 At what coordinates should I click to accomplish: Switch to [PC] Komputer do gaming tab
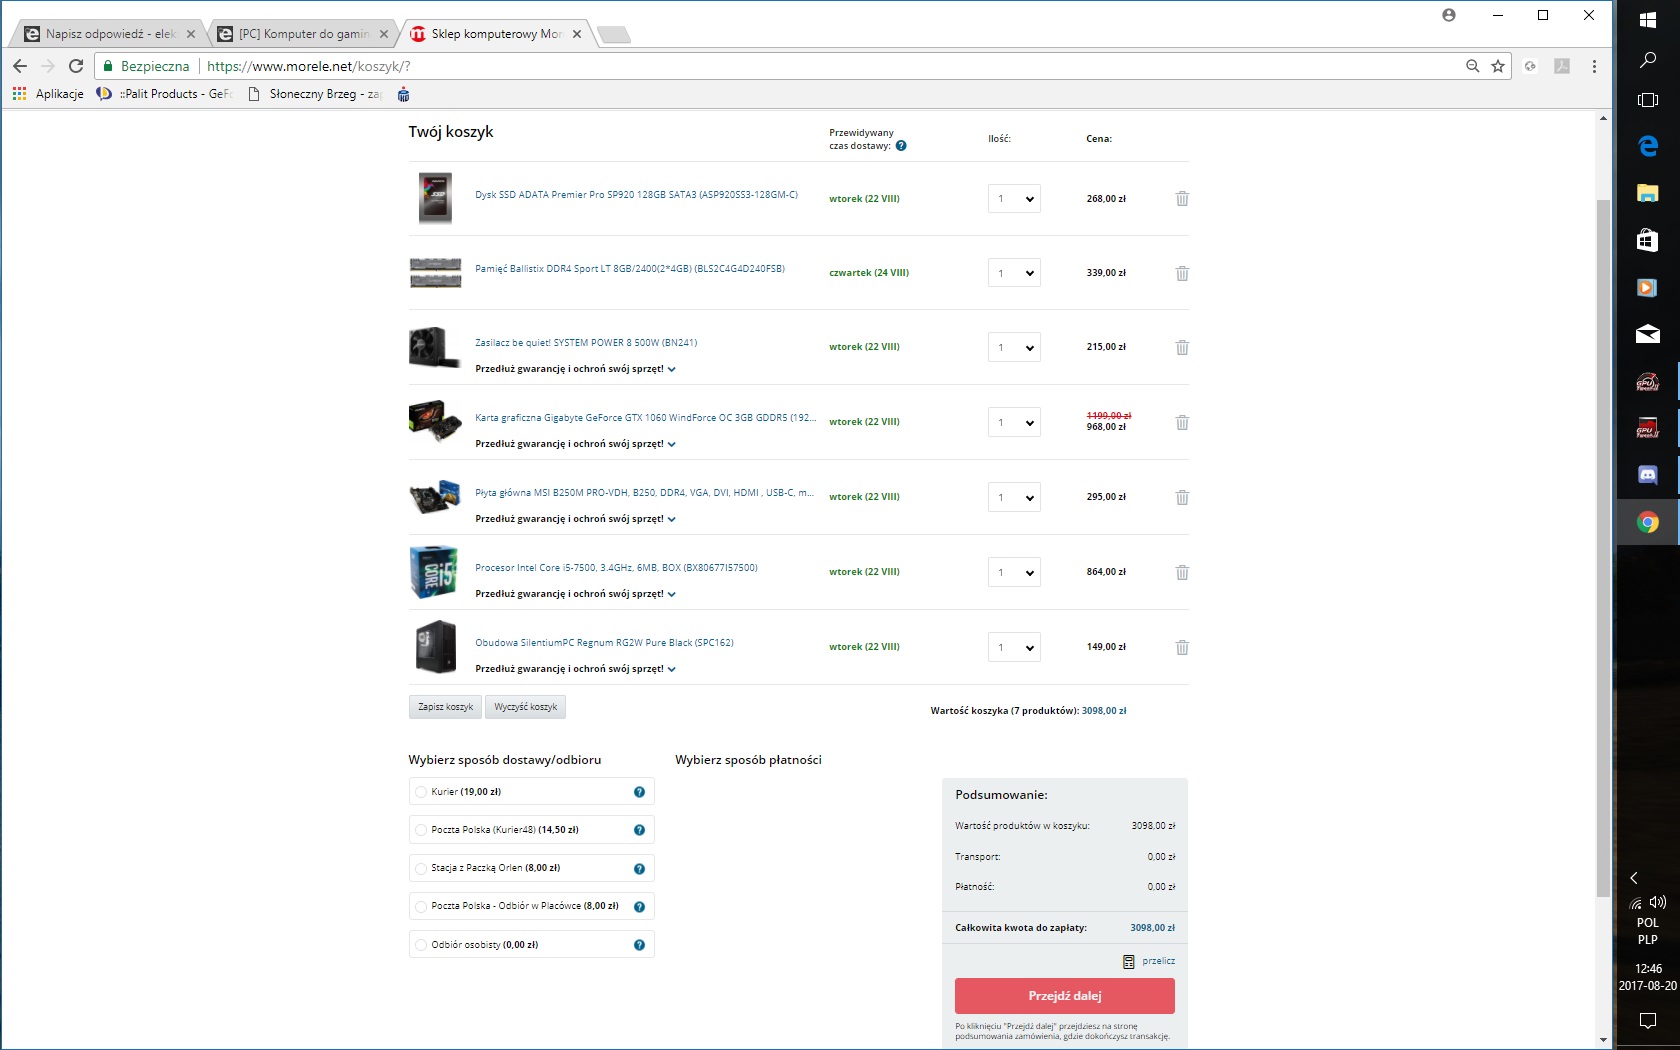(x=302, y=34)
